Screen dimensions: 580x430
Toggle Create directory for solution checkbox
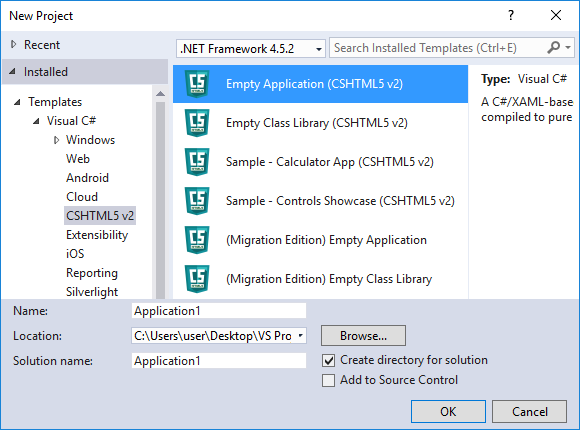pyautogui.click(x=328, y=360)
